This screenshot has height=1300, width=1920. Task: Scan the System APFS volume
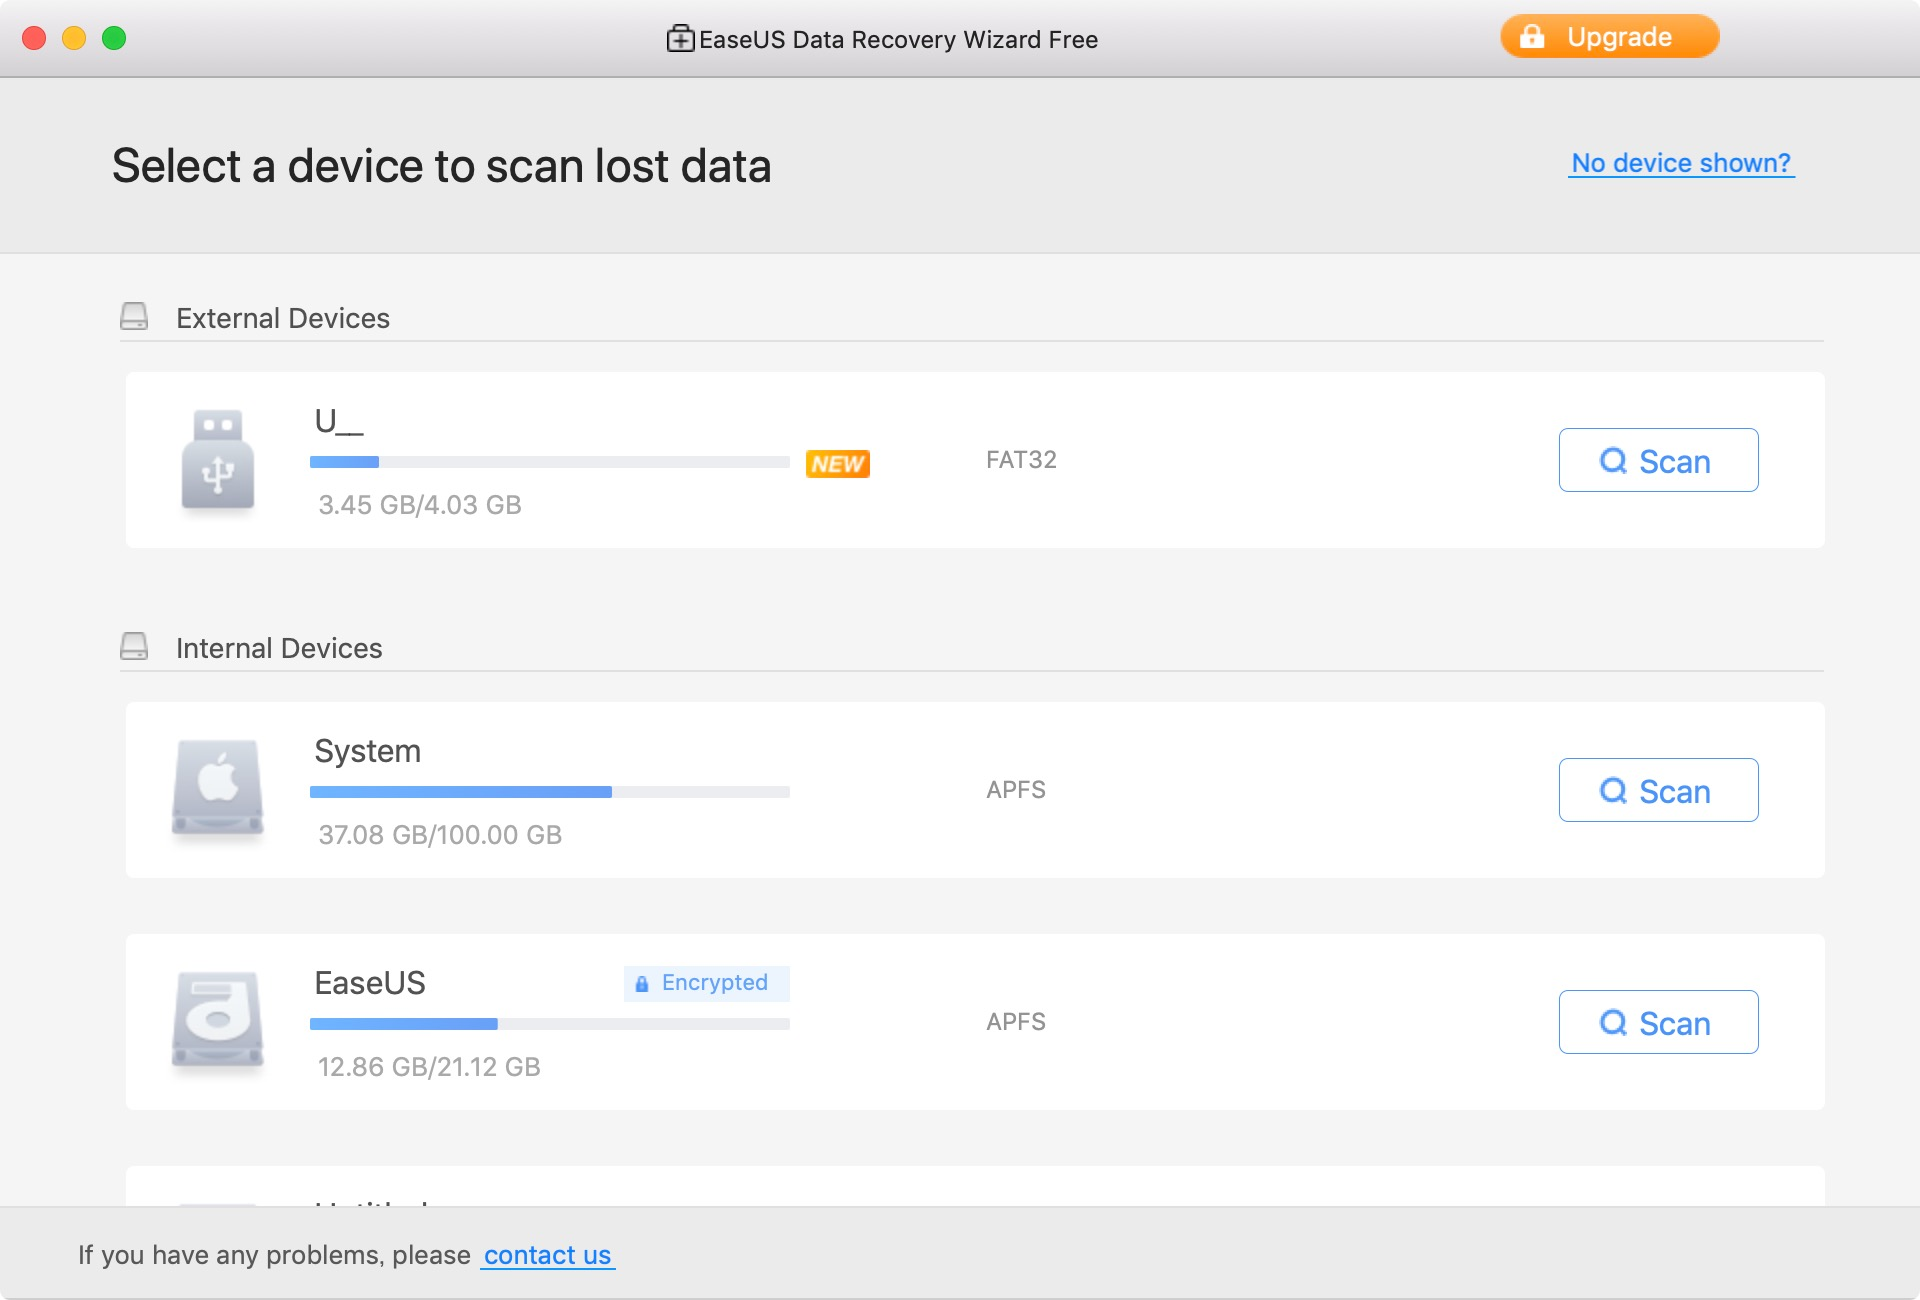coord(1658,790)
